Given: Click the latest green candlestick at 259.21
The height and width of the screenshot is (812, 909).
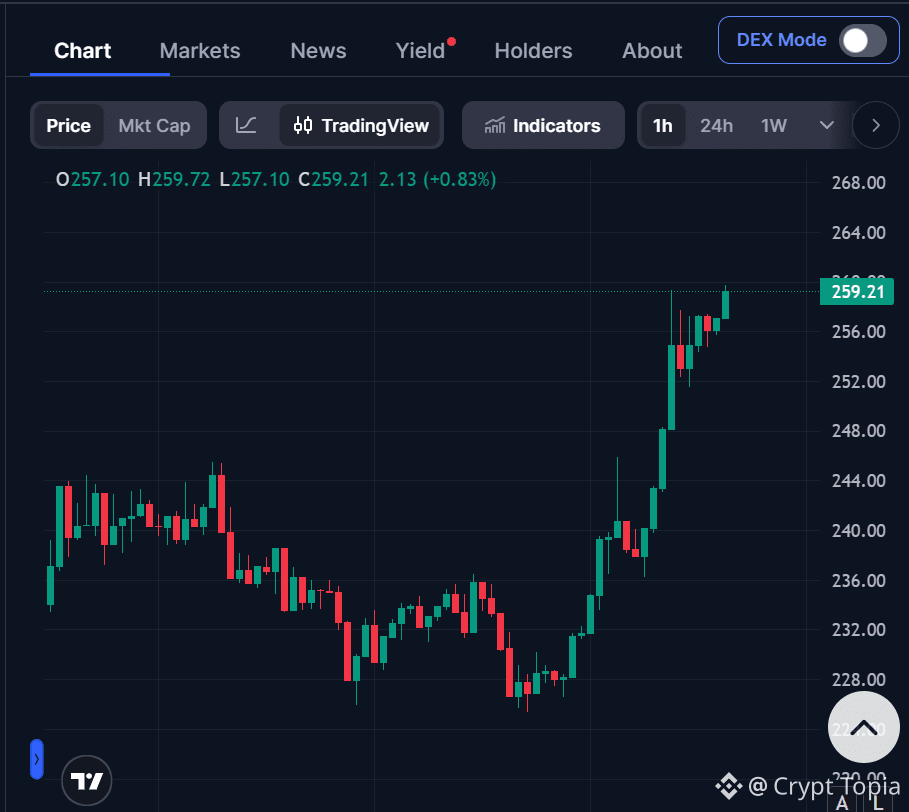Looking at the screenshot, I should pyautogui.click(x=725, y=305).
